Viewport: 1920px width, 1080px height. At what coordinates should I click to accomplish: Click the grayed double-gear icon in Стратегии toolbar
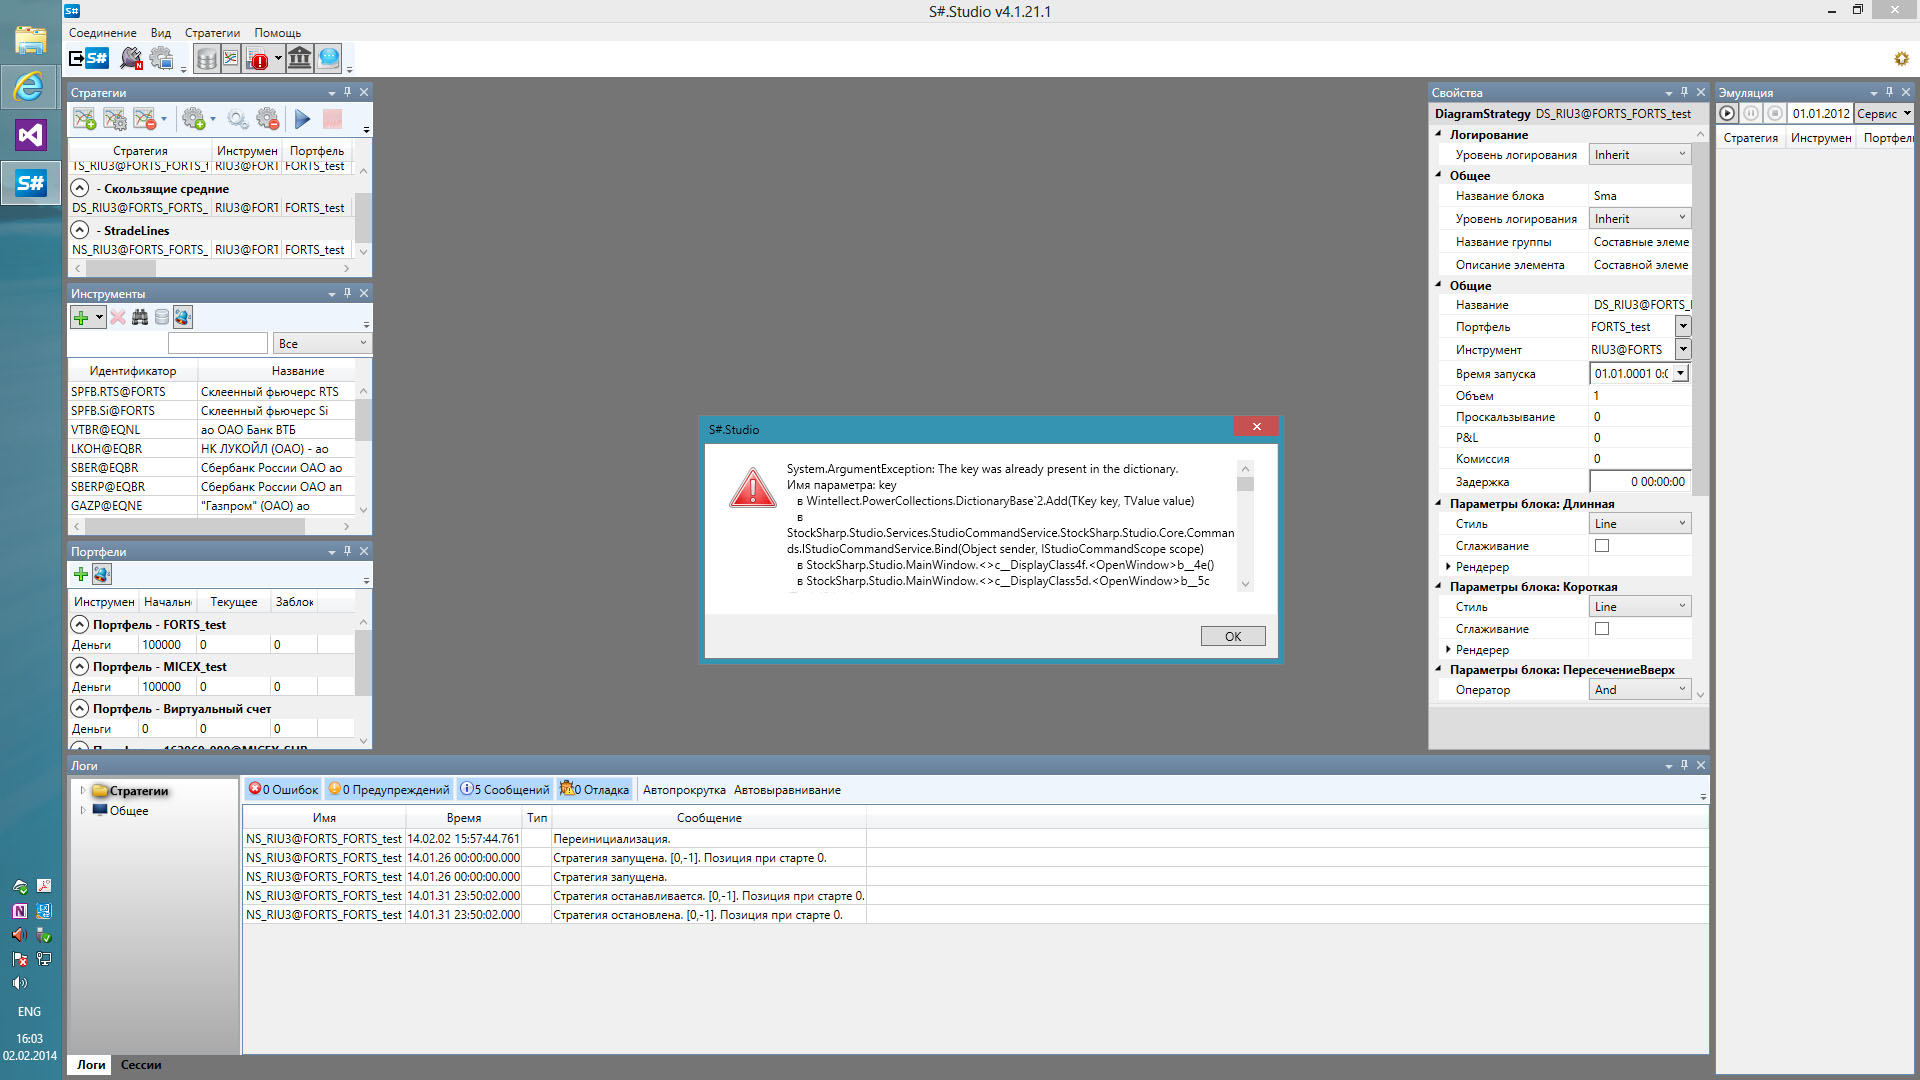coord(237,120)
